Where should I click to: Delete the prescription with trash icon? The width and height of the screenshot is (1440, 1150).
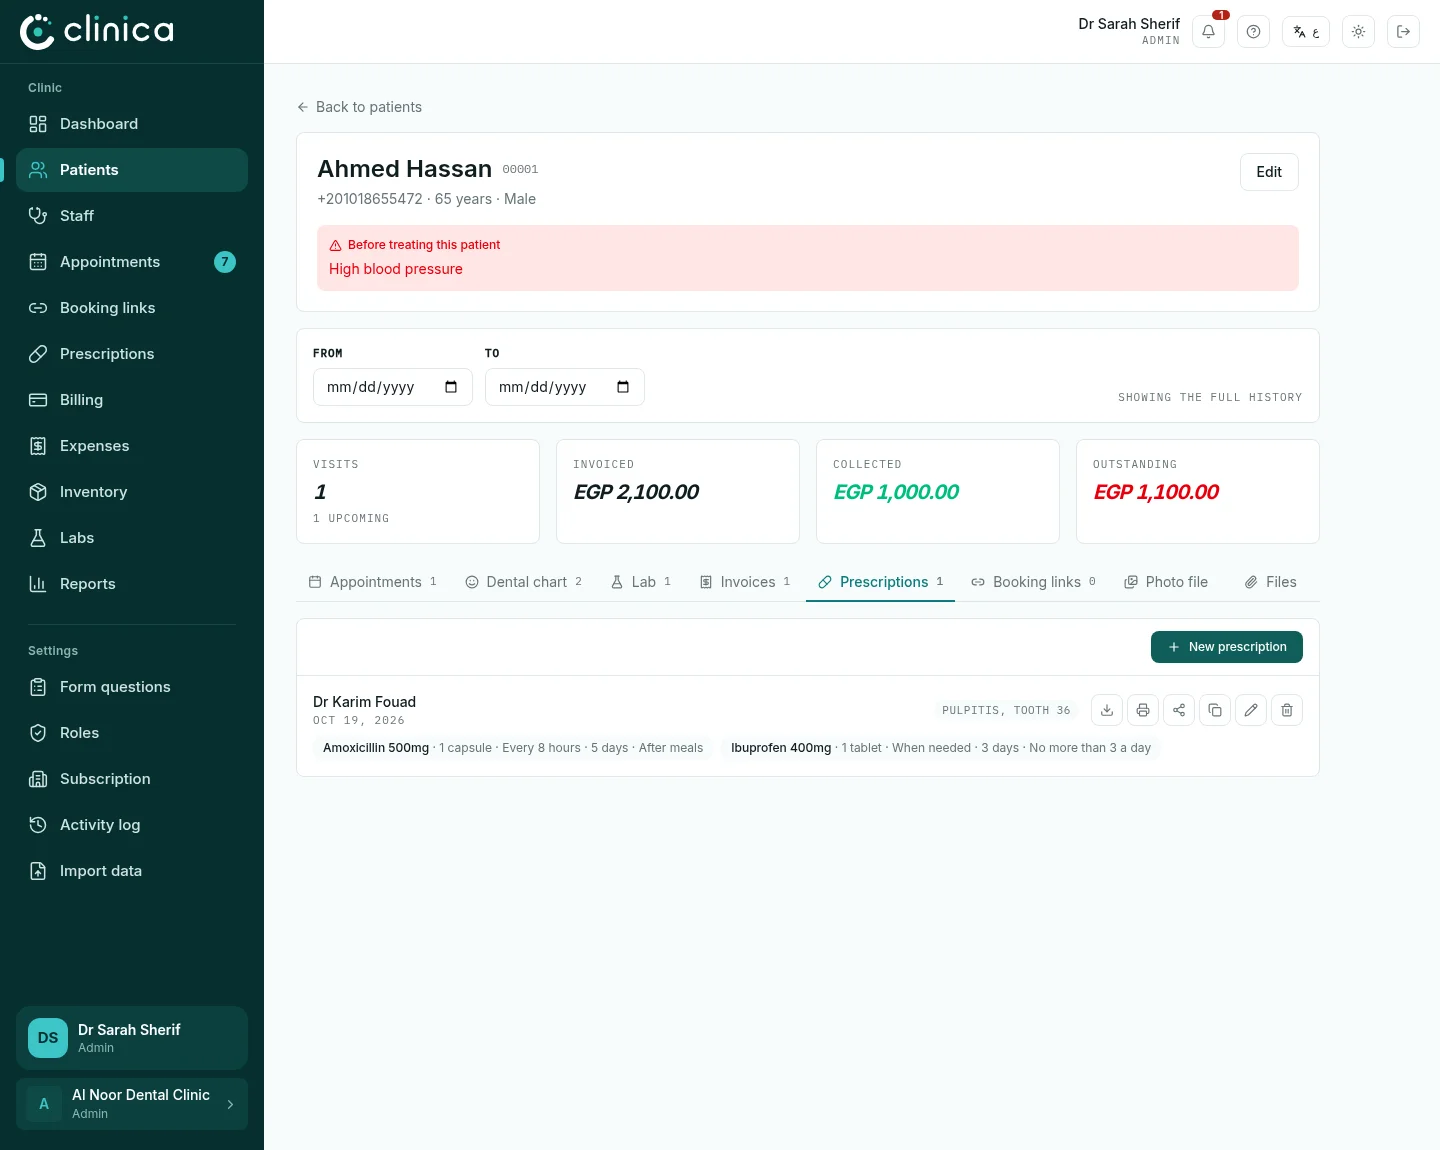point(1287,710)
